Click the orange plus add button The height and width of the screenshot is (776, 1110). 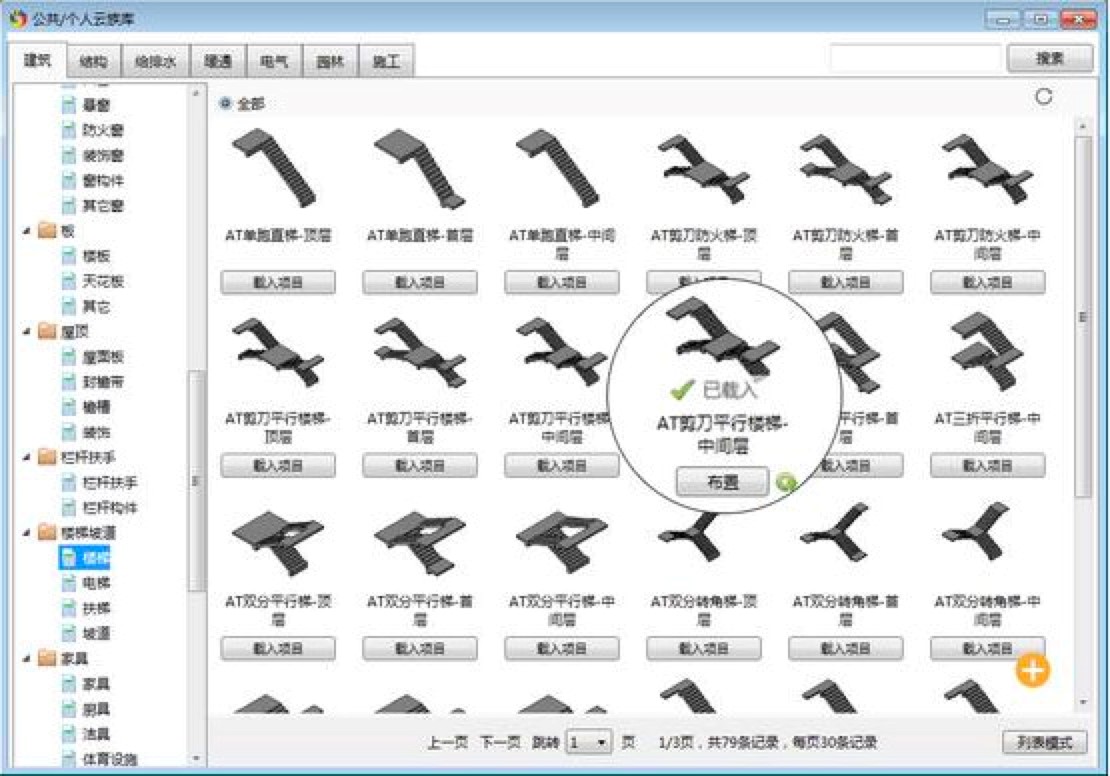[x=1032, y=670]
